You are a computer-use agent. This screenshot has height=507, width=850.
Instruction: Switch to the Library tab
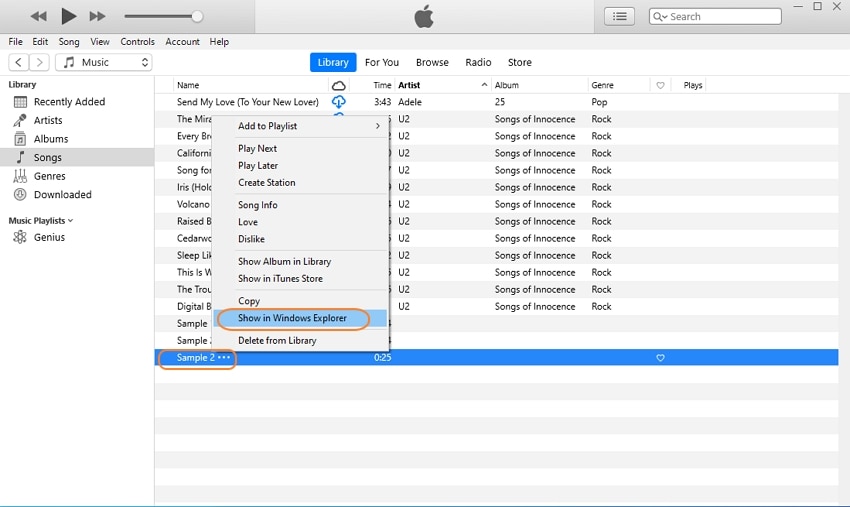[333, 62]
